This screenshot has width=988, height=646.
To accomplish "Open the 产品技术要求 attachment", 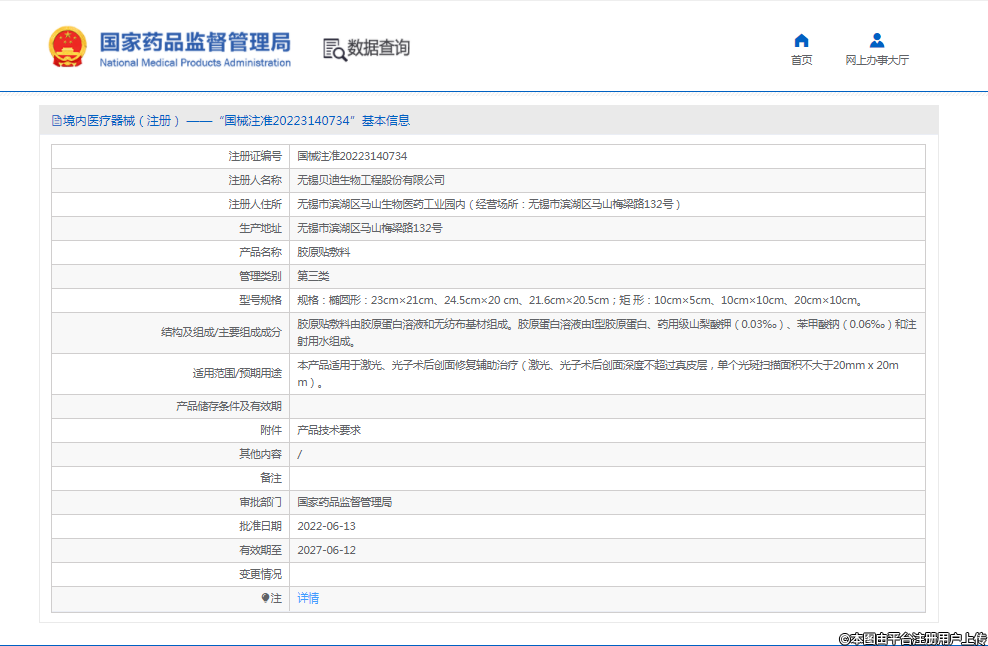I will point(329,430).
